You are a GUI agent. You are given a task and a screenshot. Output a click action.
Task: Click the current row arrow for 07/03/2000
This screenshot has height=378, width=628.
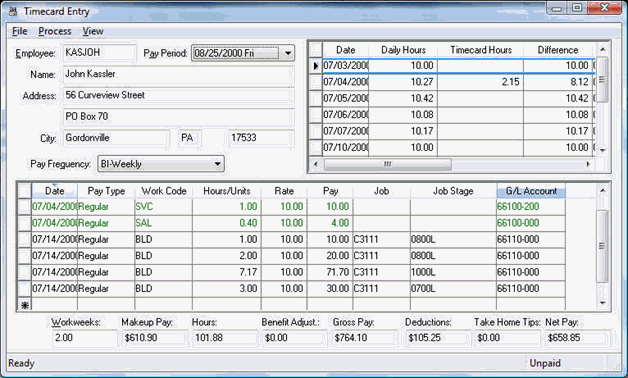pyautogui.click(x=316, y=66)
